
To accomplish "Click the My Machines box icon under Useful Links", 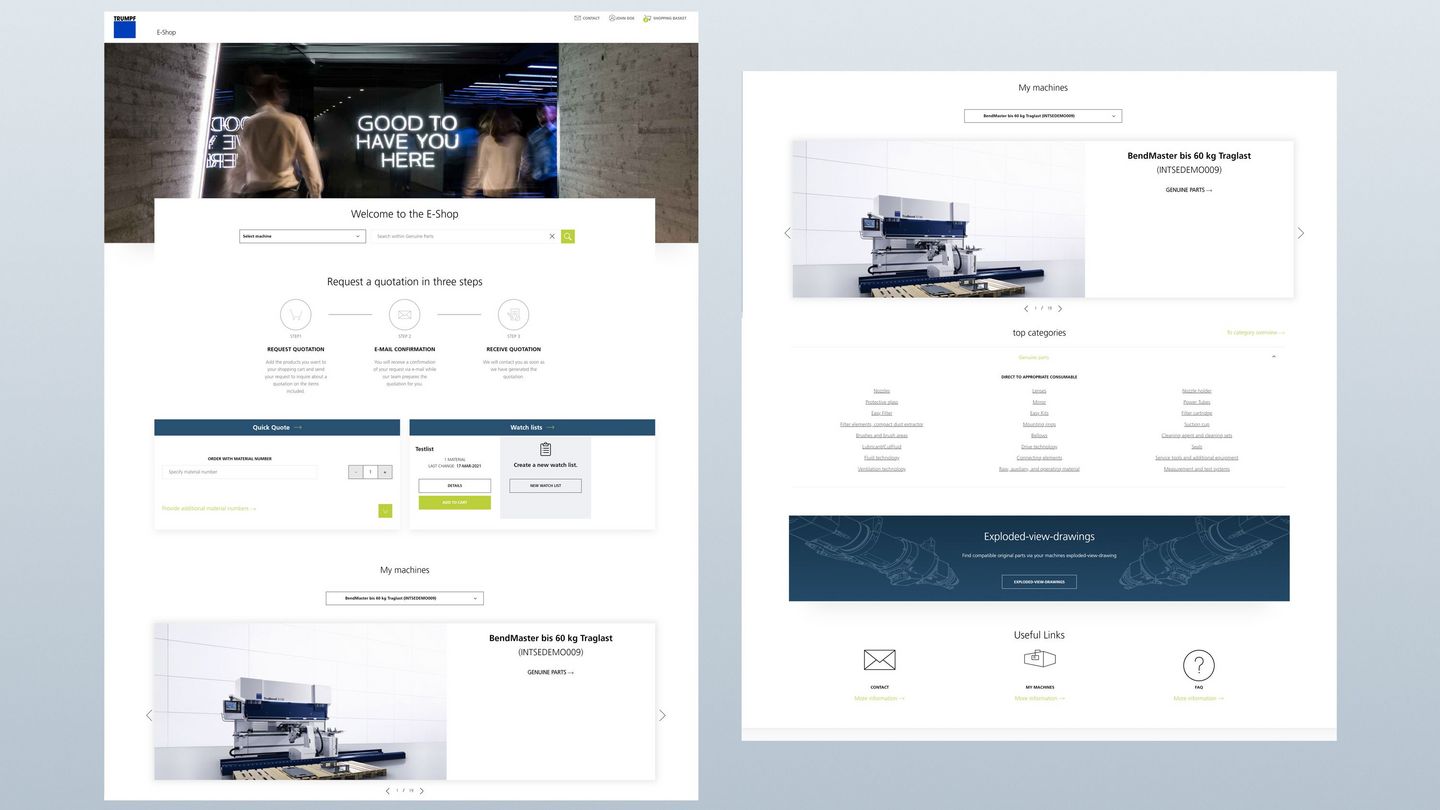I will tap(1040, 659).
